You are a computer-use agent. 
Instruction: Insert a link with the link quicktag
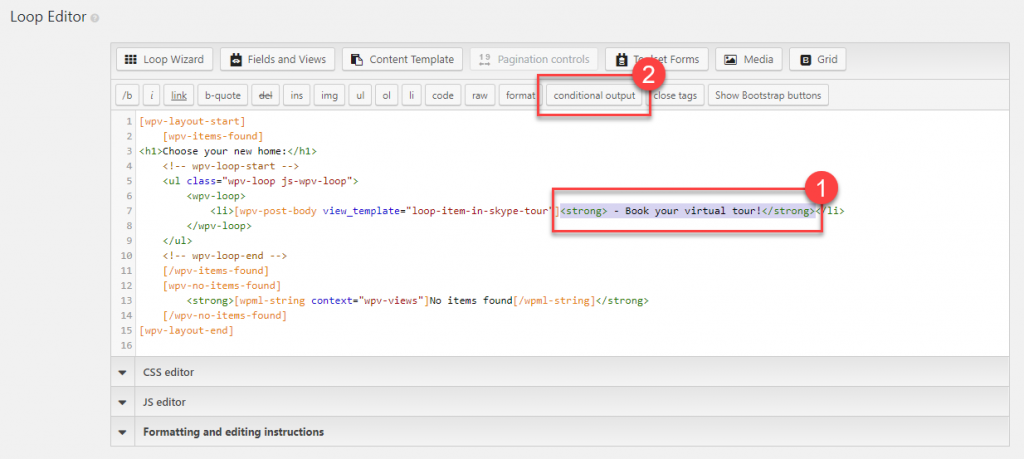tap(179, 95)
